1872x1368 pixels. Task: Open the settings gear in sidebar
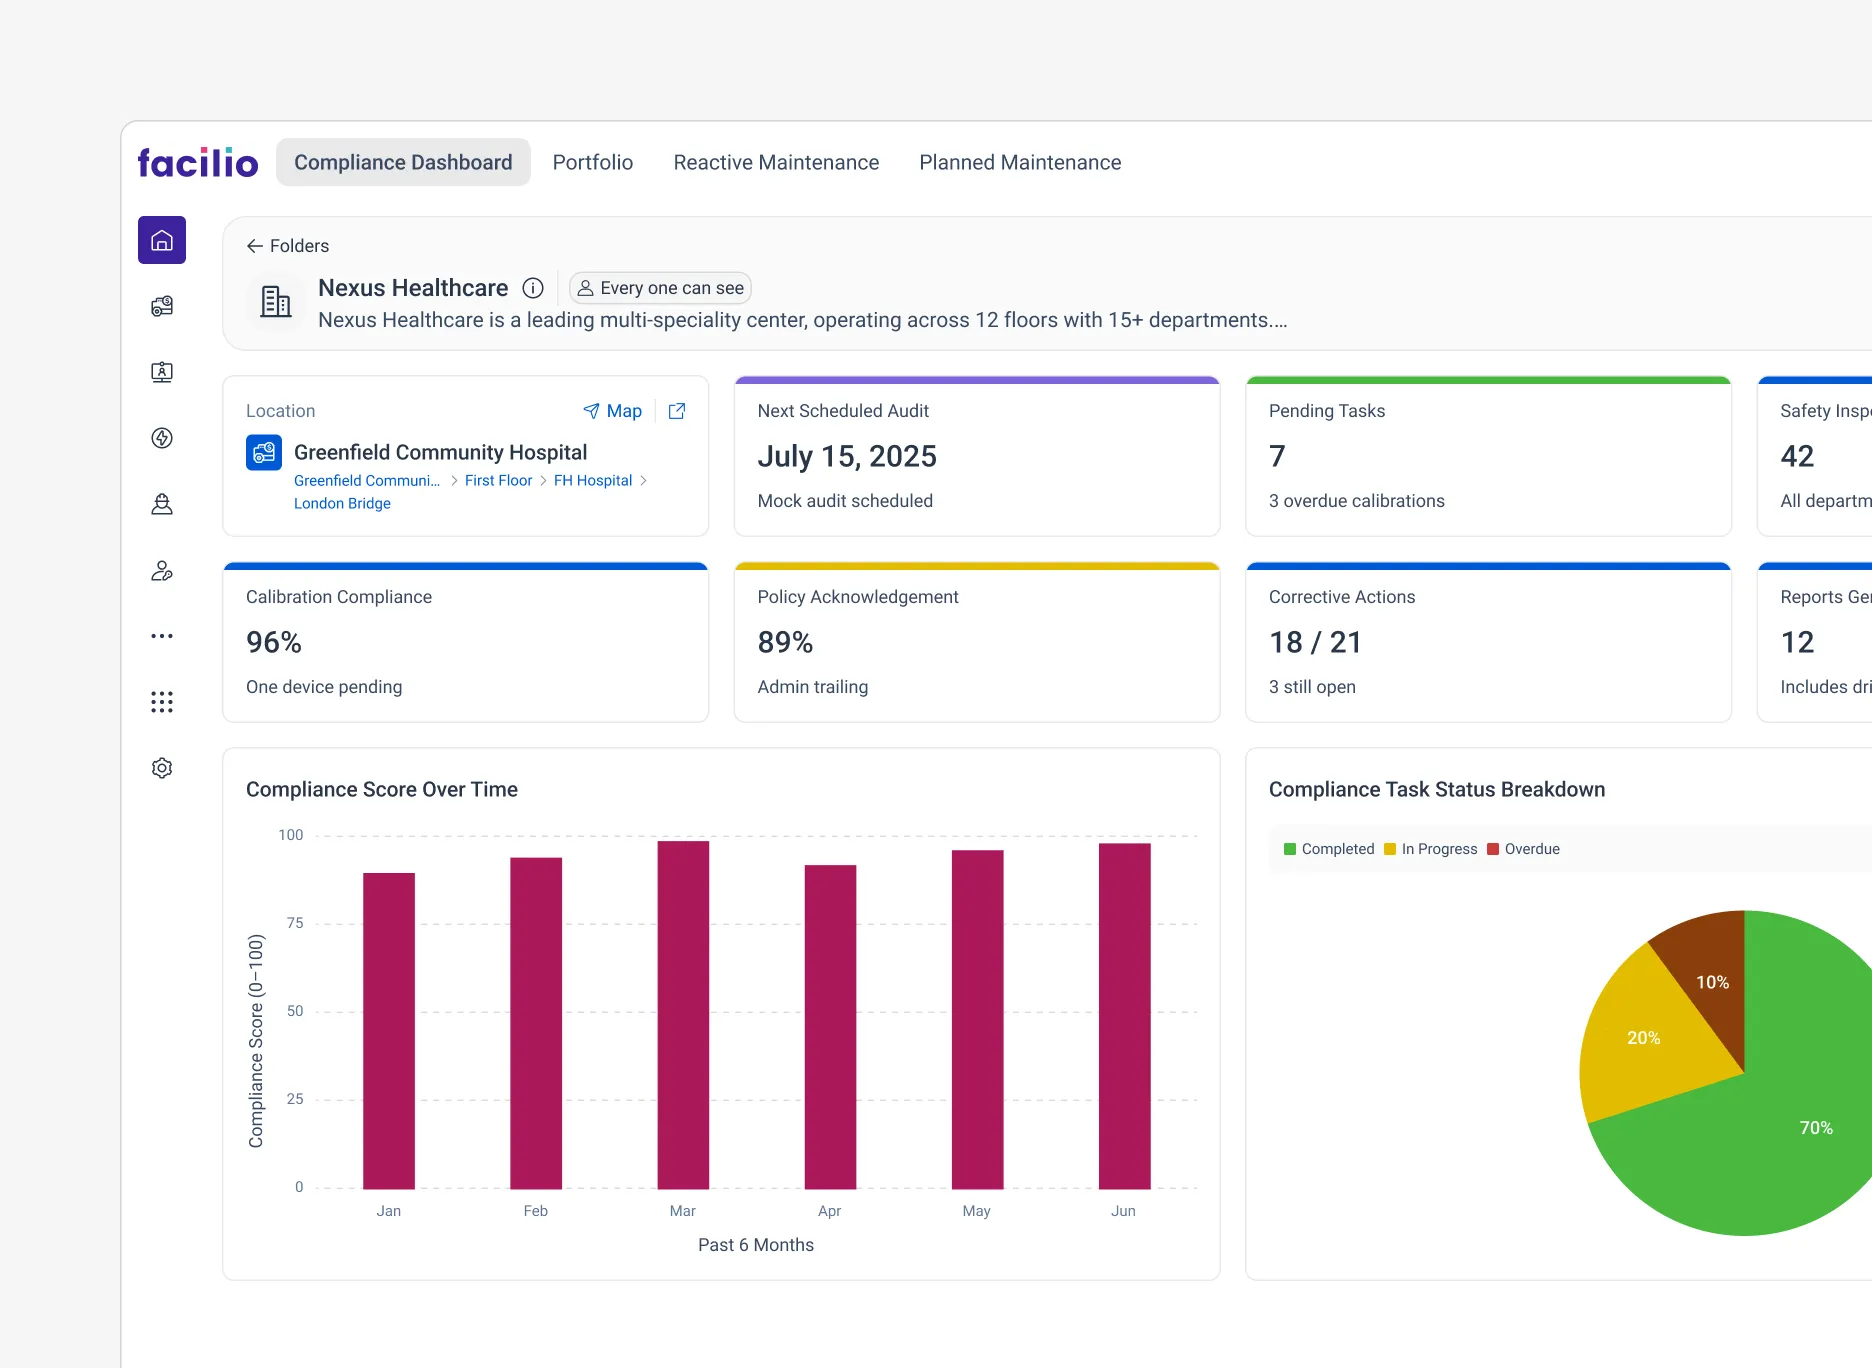point(162,768)
